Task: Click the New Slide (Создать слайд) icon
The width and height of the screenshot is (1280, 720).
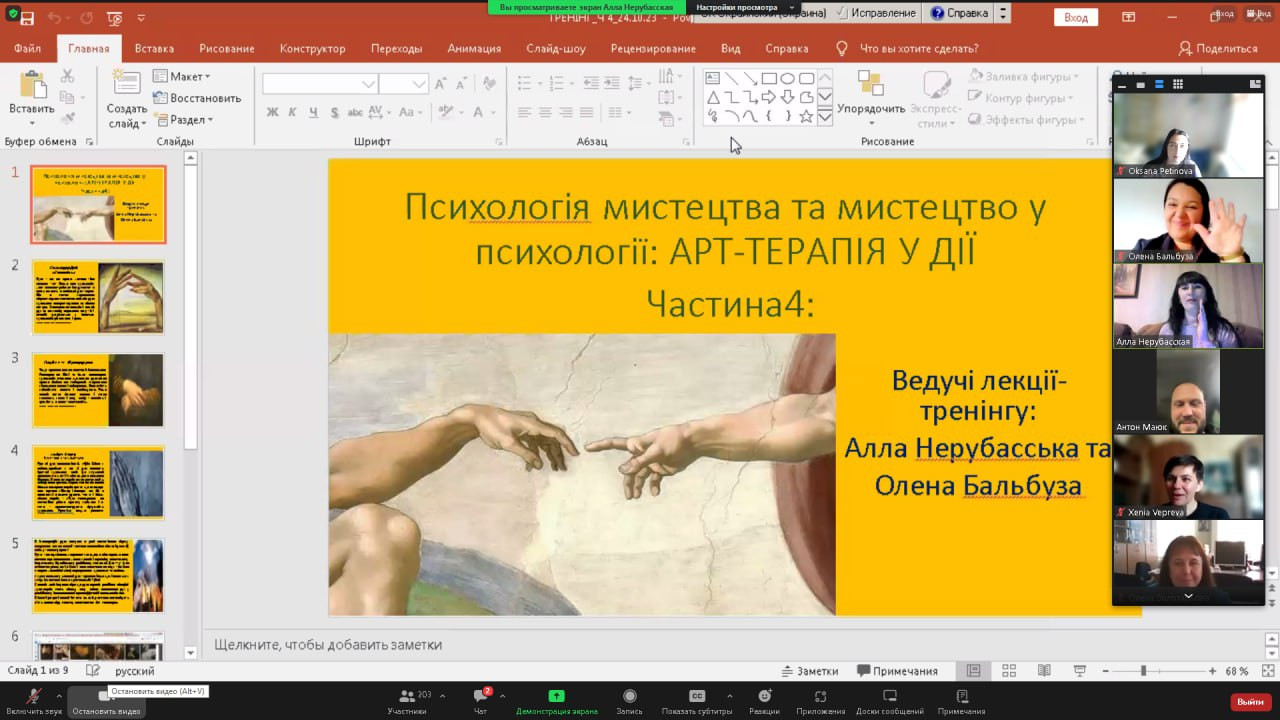Action: (x=126, y=86)
